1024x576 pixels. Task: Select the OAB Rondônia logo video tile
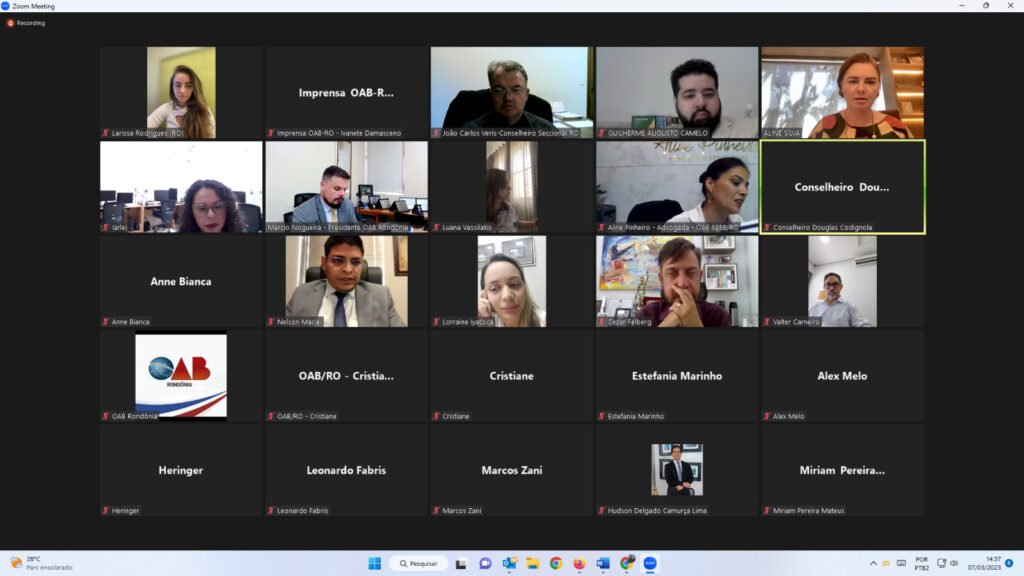tap(180, 375)
